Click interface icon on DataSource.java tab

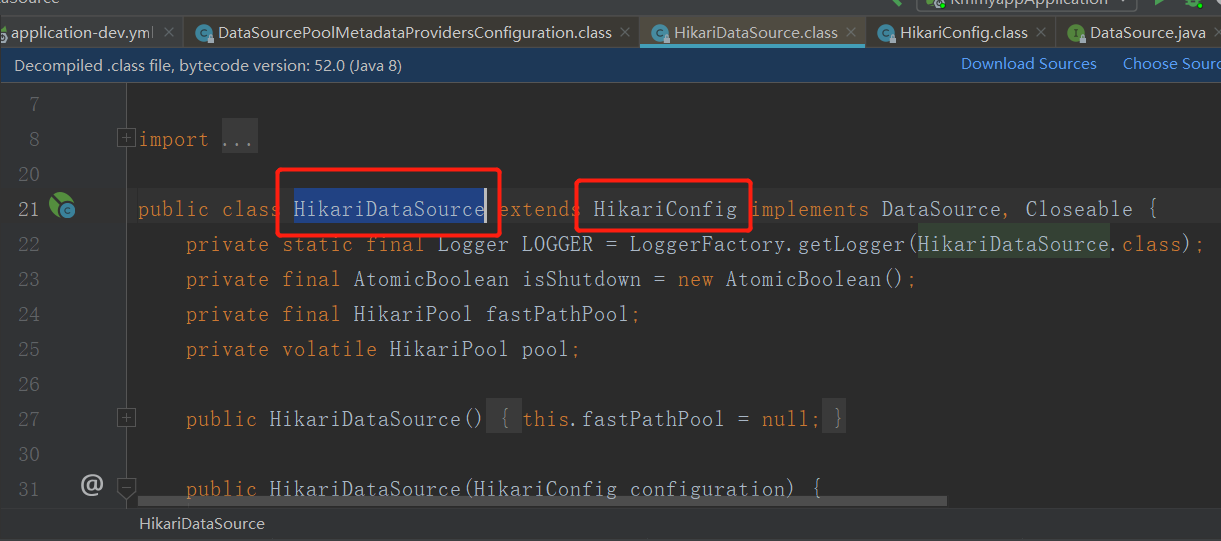[x=1076, y=33]
